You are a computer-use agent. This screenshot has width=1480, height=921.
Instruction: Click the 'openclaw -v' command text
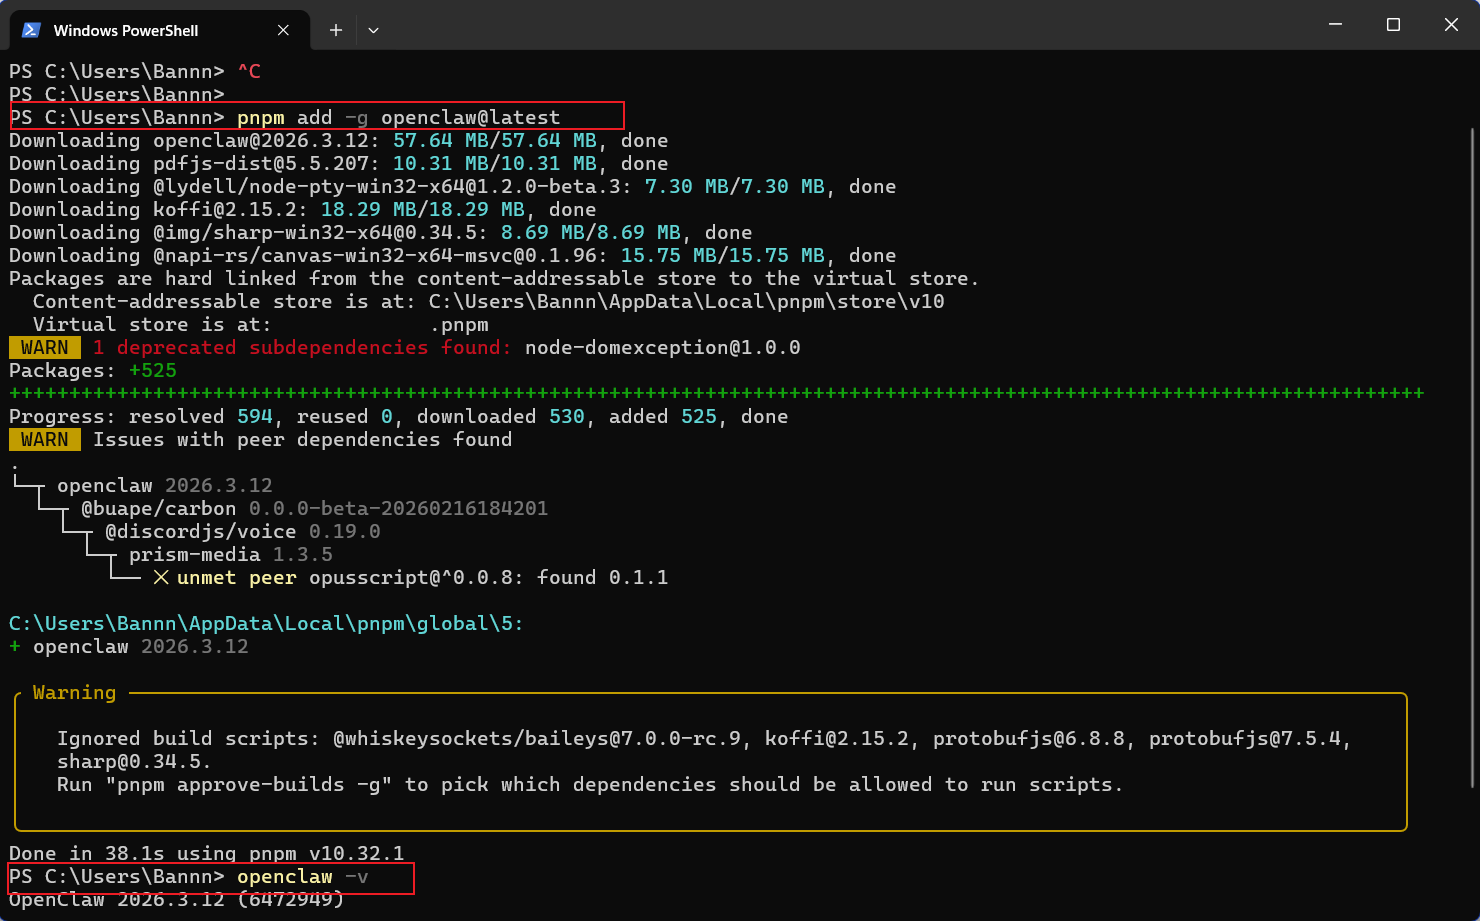pyautogui.click(x=302, y=876)
